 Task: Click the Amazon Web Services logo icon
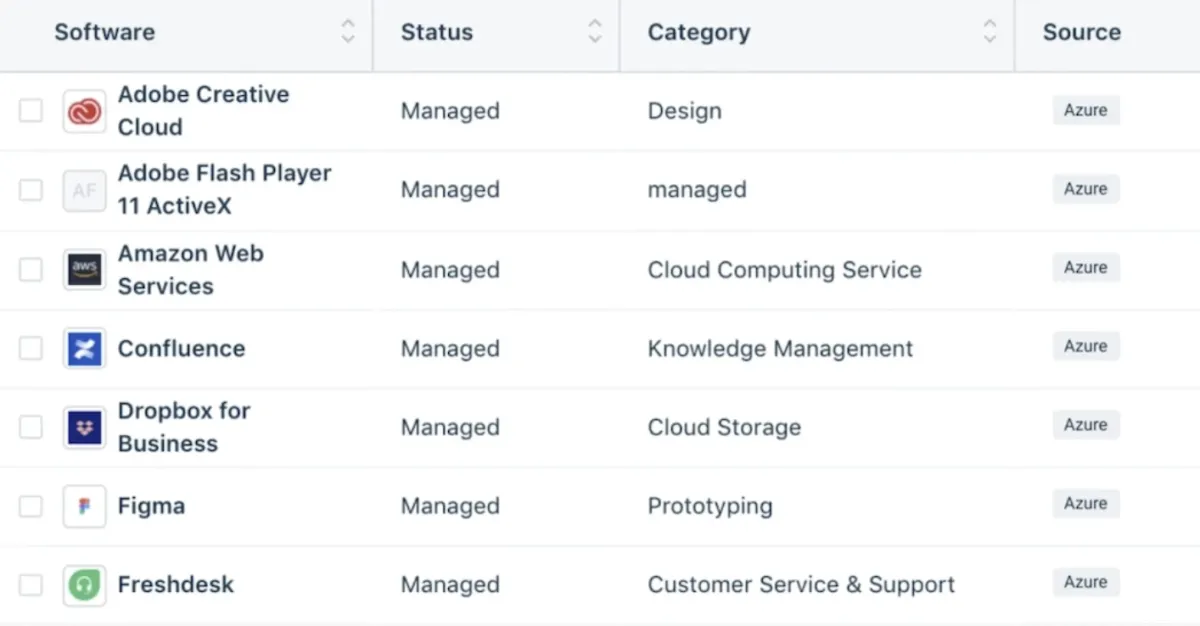coord(84,269)
